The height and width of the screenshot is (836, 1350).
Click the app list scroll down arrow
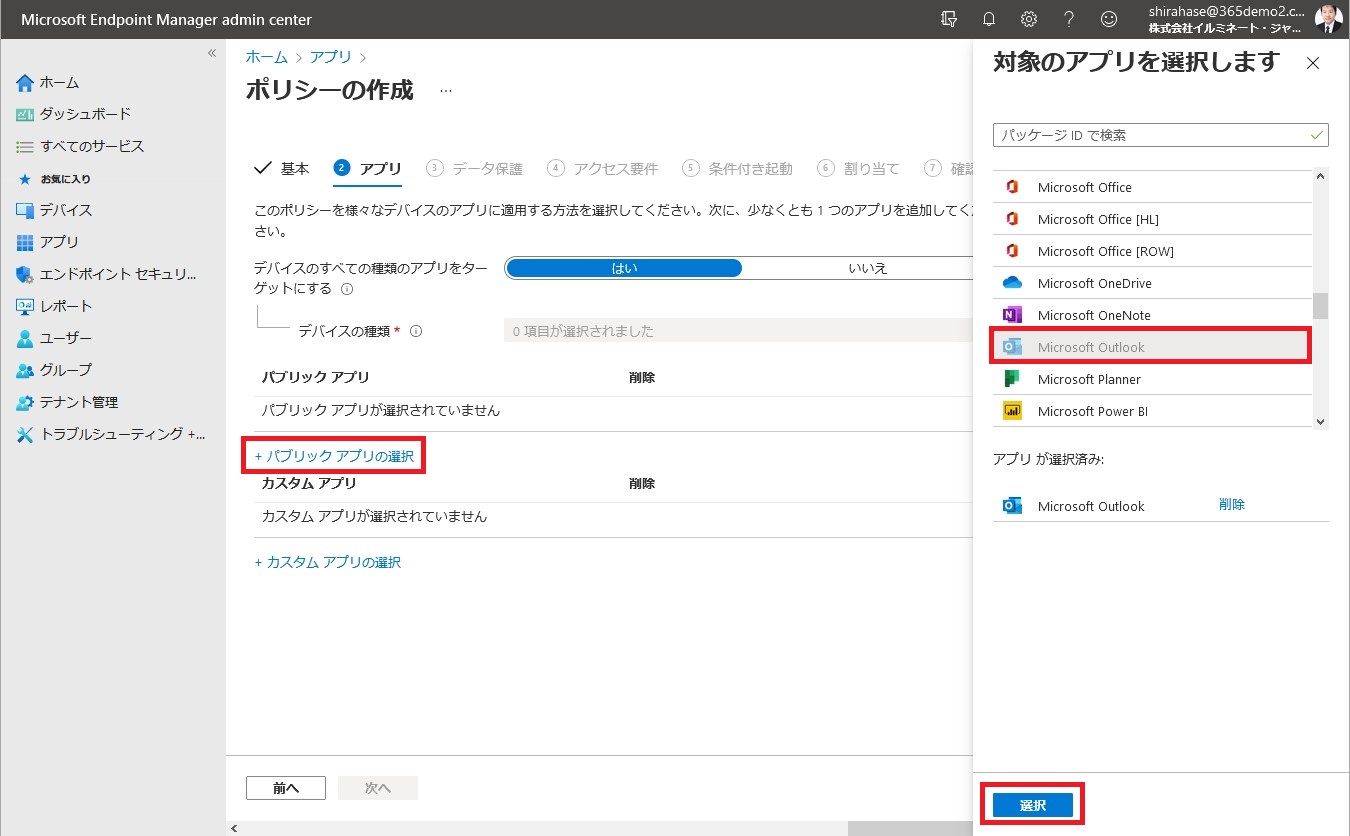pyautogui.click(x=1321, y=422)
